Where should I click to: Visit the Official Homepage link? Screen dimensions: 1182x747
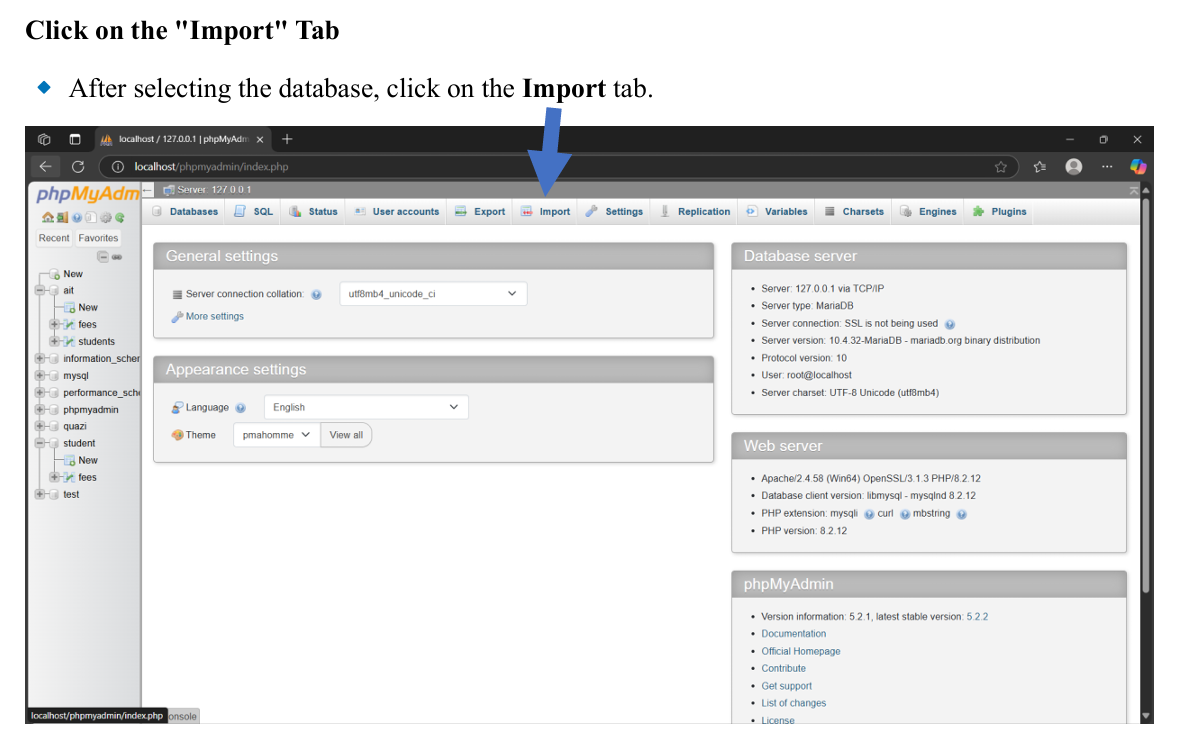click(x=801, y=651)
